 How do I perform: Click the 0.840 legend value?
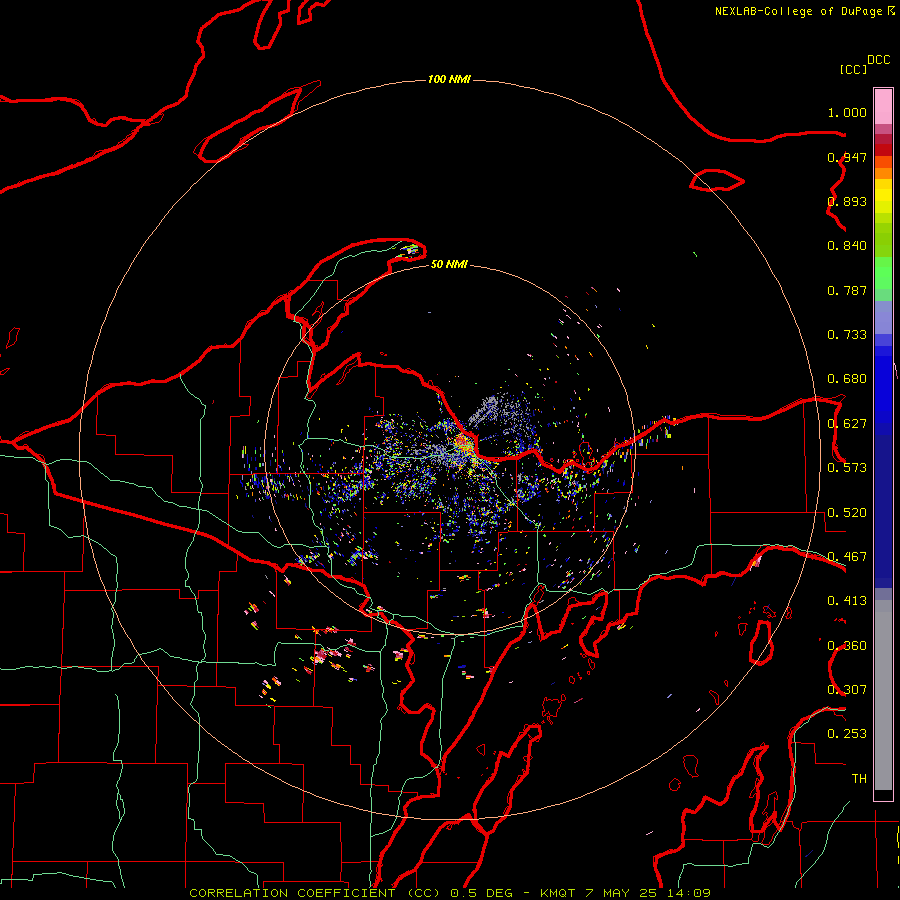[x=847, y=246]
